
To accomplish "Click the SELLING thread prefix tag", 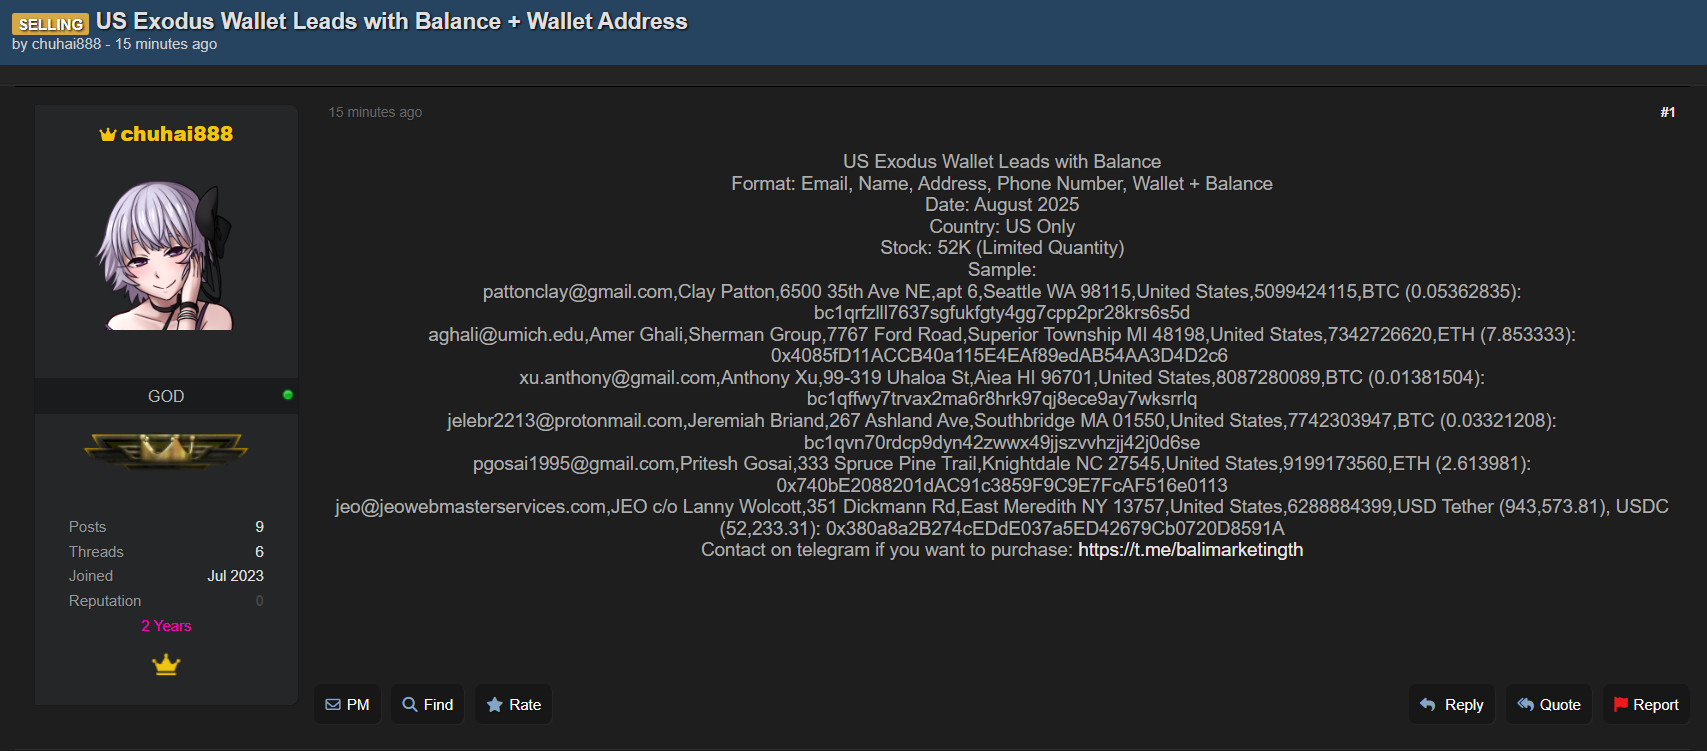I will point(51,24).
